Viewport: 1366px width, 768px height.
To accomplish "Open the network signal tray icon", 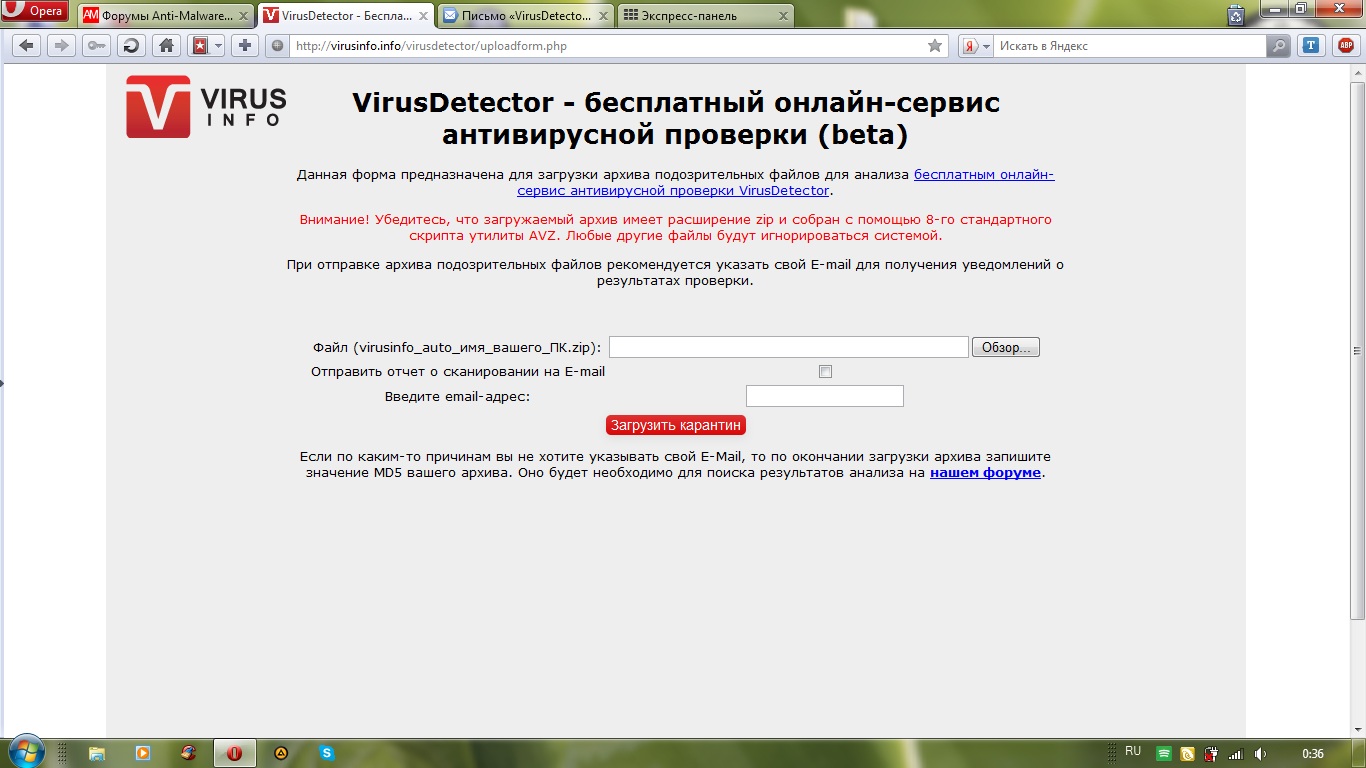I will pos(1235,754).
